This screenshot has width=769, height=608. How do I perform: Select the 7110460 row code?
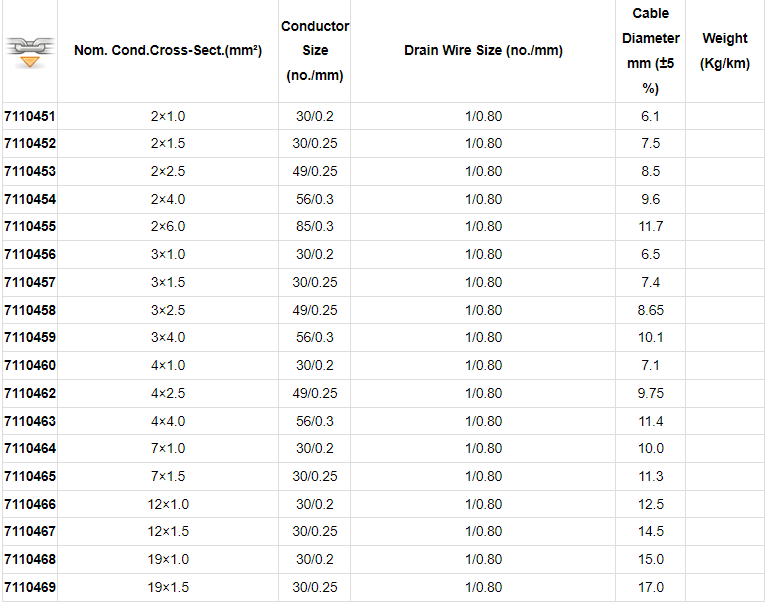tap(30, 365)
